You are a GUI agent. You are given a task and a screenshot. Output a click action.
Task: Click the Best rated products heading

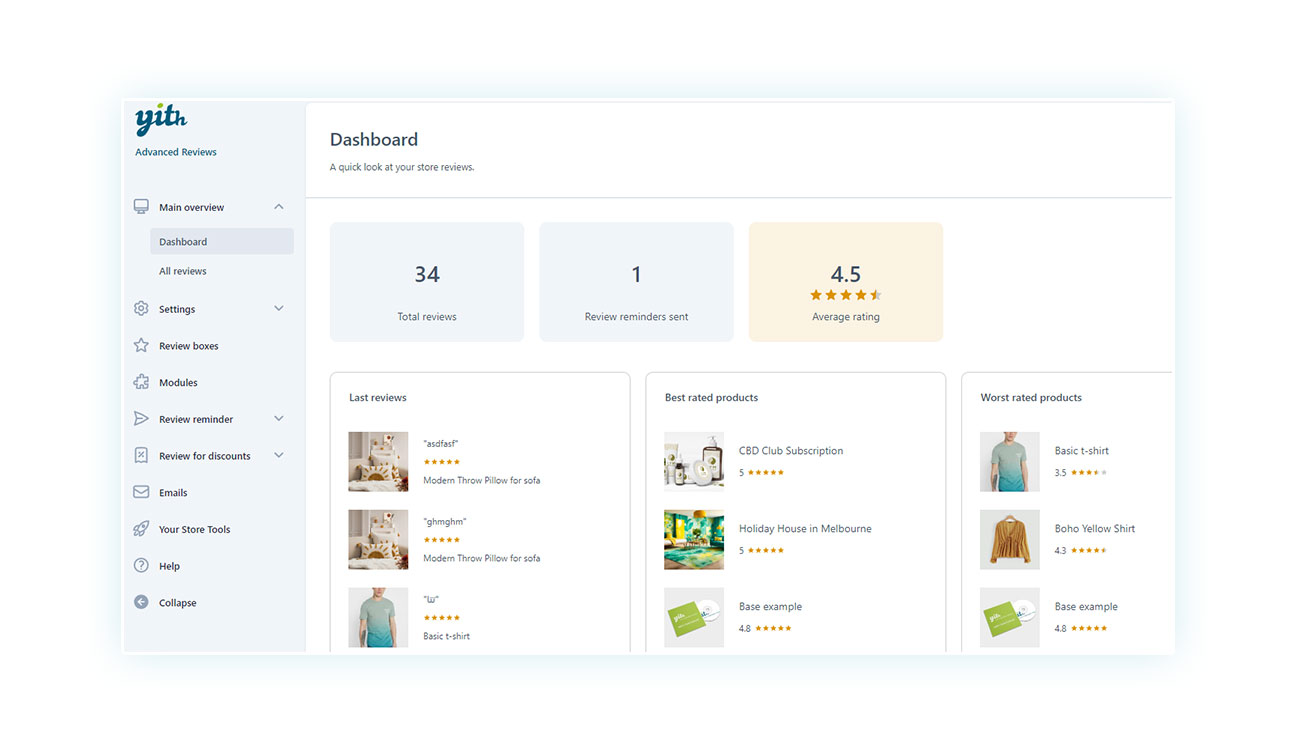coord(711,398)
